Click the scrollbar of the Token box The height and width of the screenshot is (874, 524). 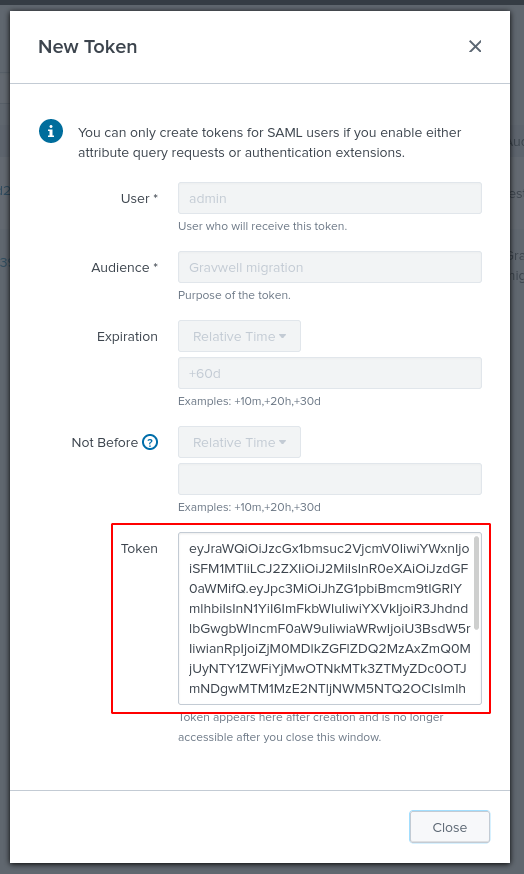coord(477,583)
